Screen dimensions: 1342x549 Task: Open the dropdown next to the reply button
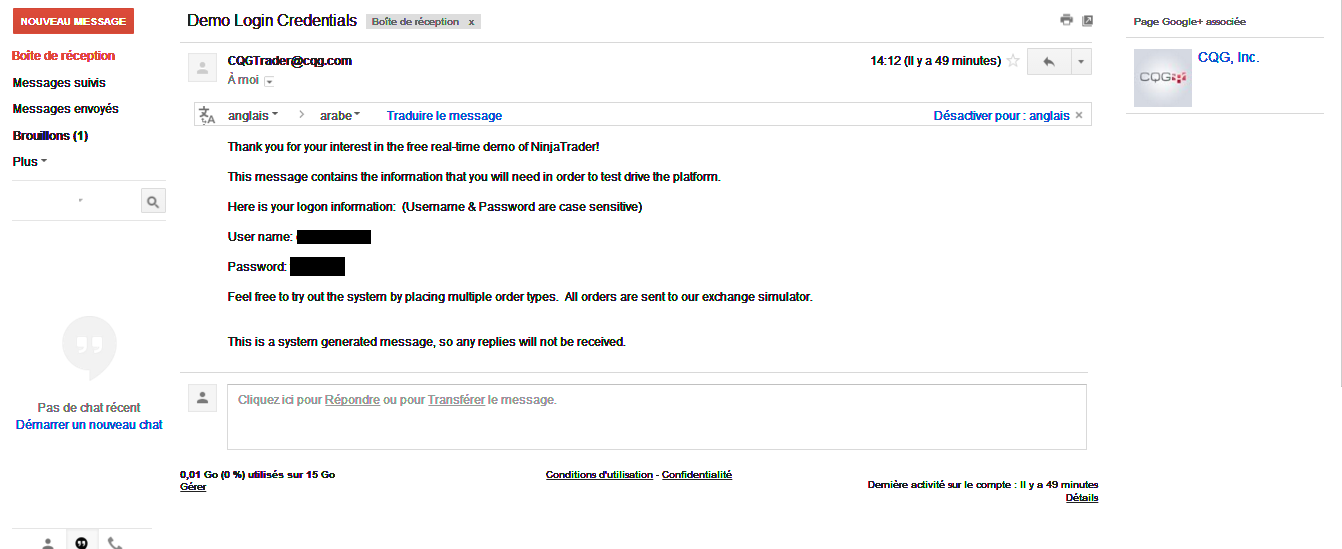[1081, 61]
